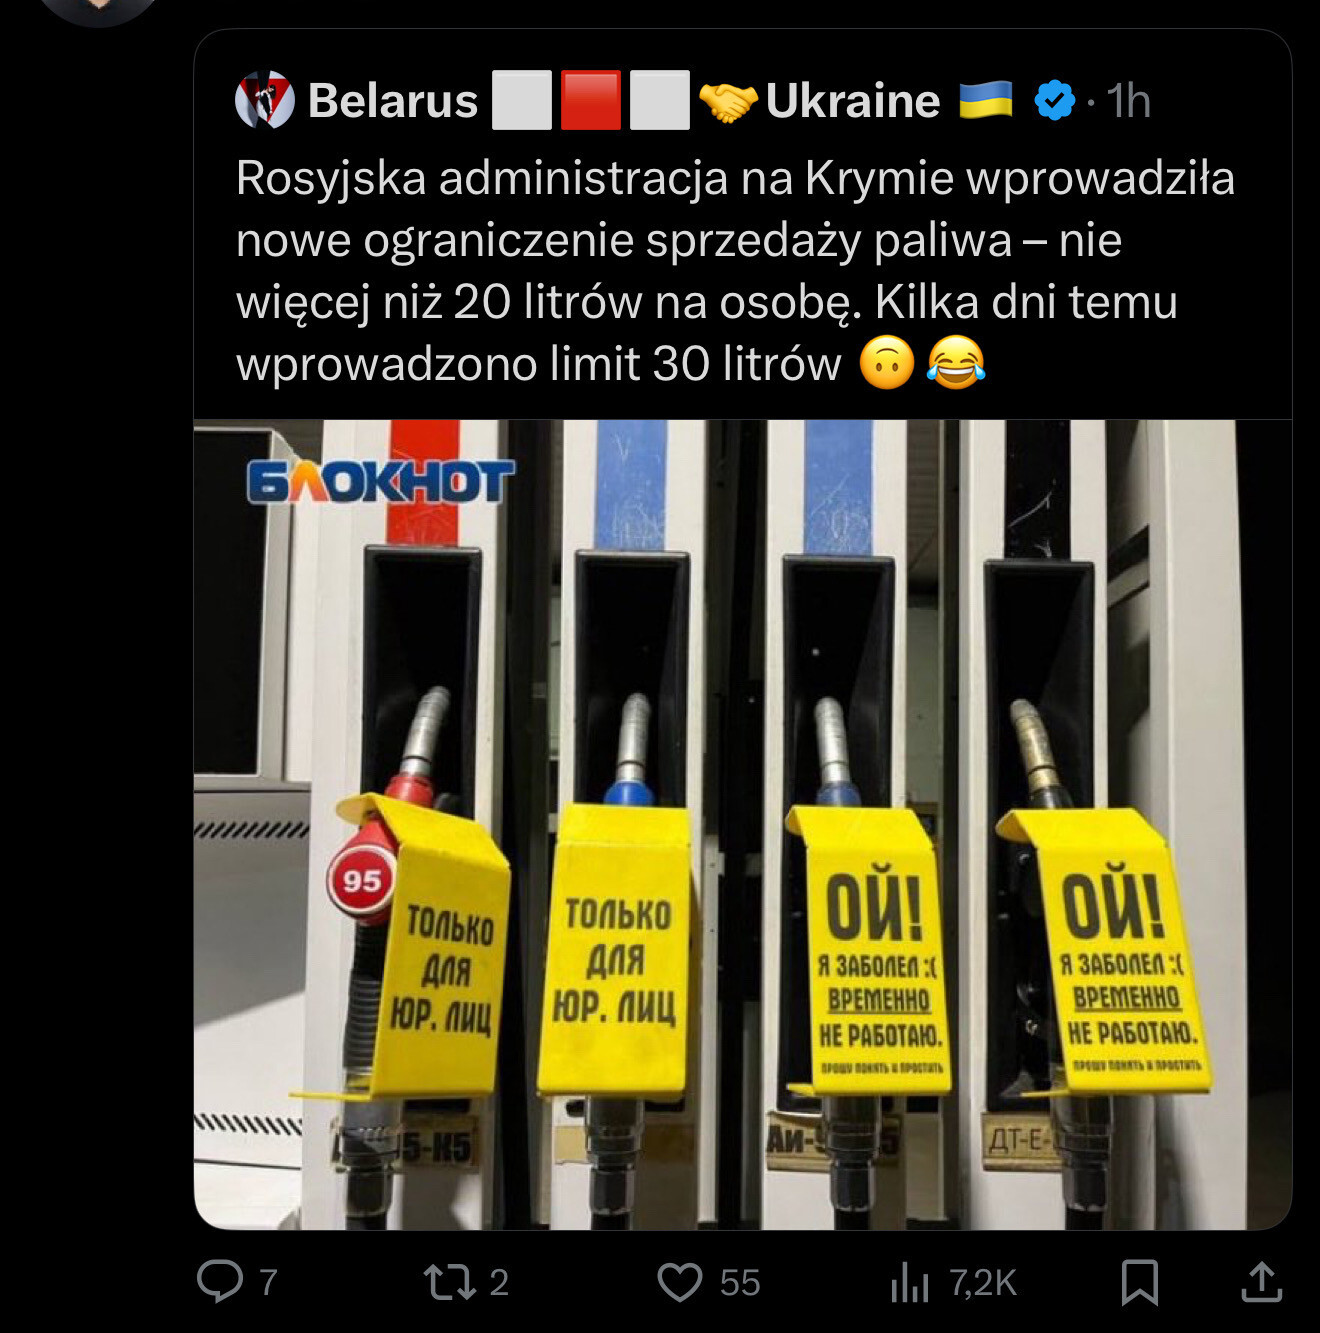Open the 1h post timestamp

(x=1129, y=100)
